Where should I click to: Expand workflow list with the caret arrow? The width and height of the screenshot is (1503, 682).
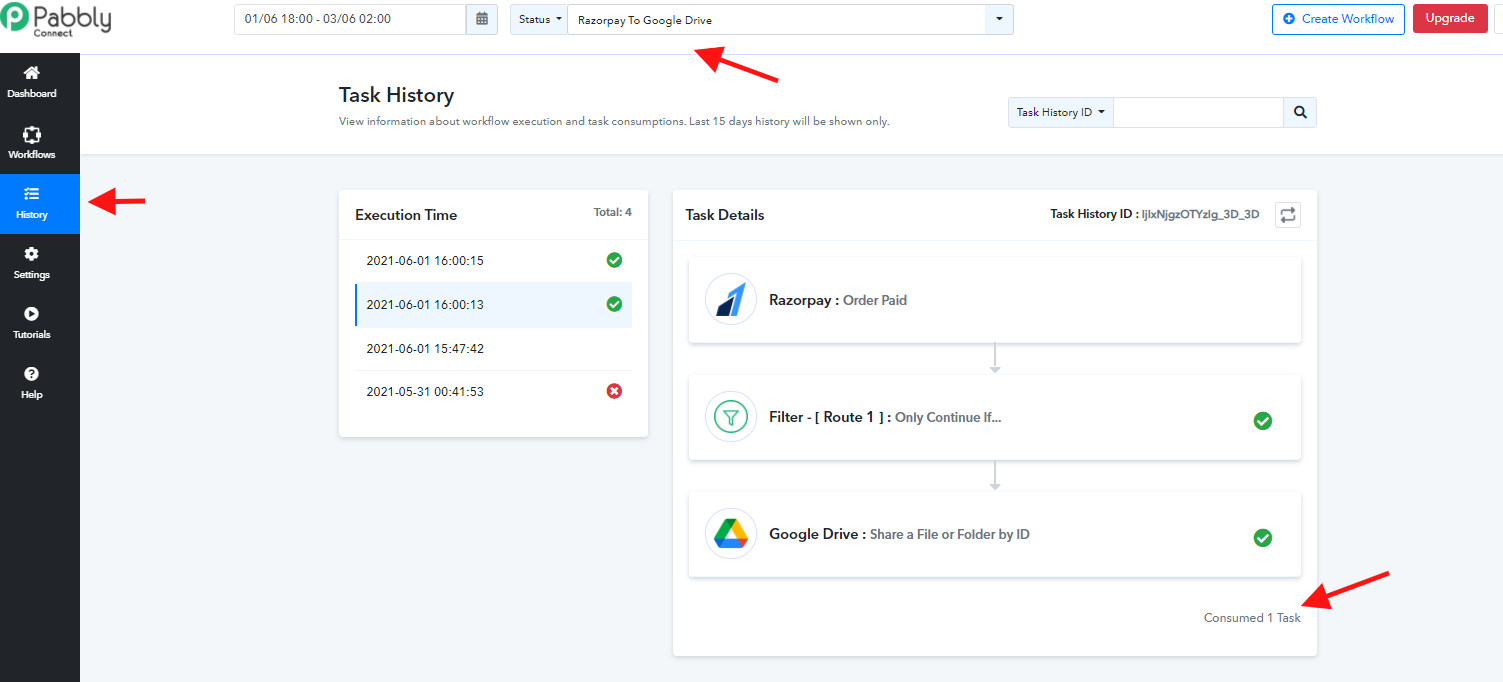(999, 19)
